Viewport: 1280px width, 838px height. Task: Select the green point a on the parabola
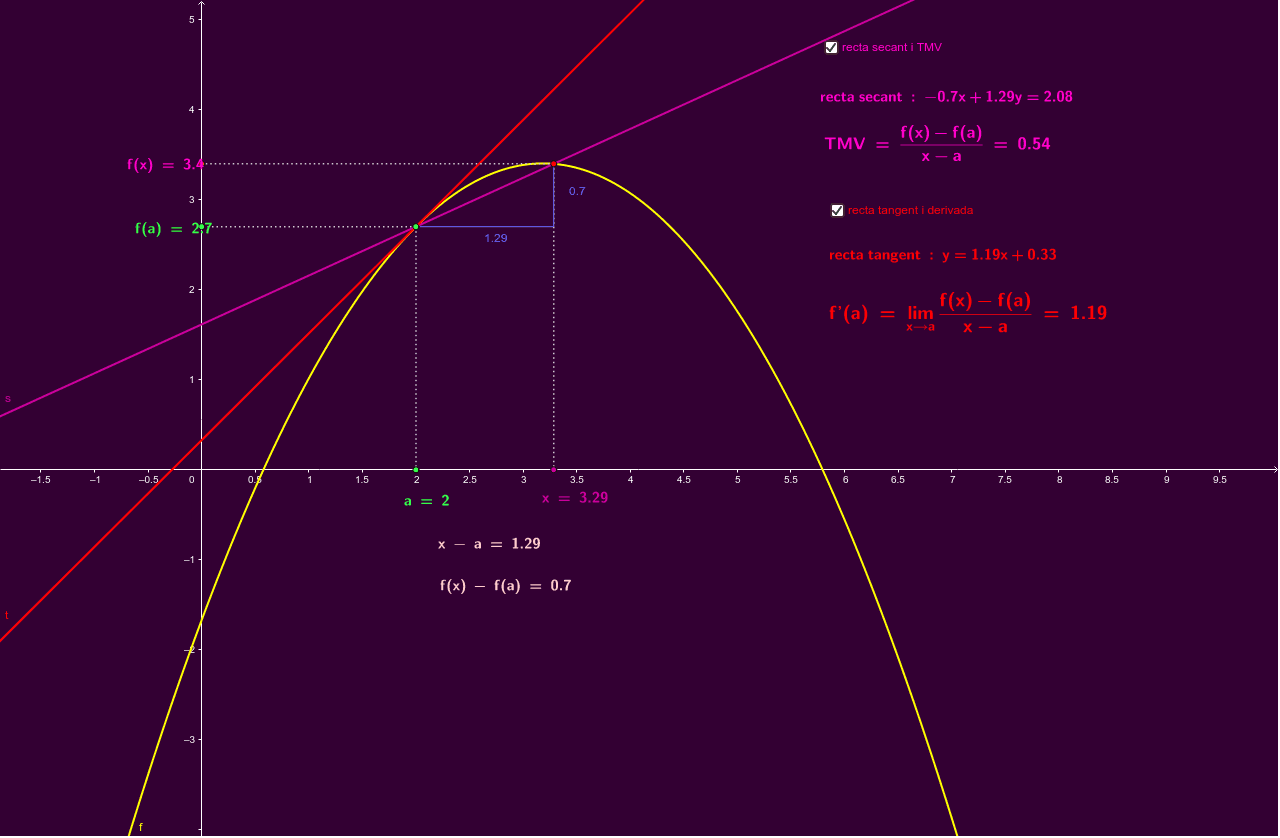tap(416, 227)
